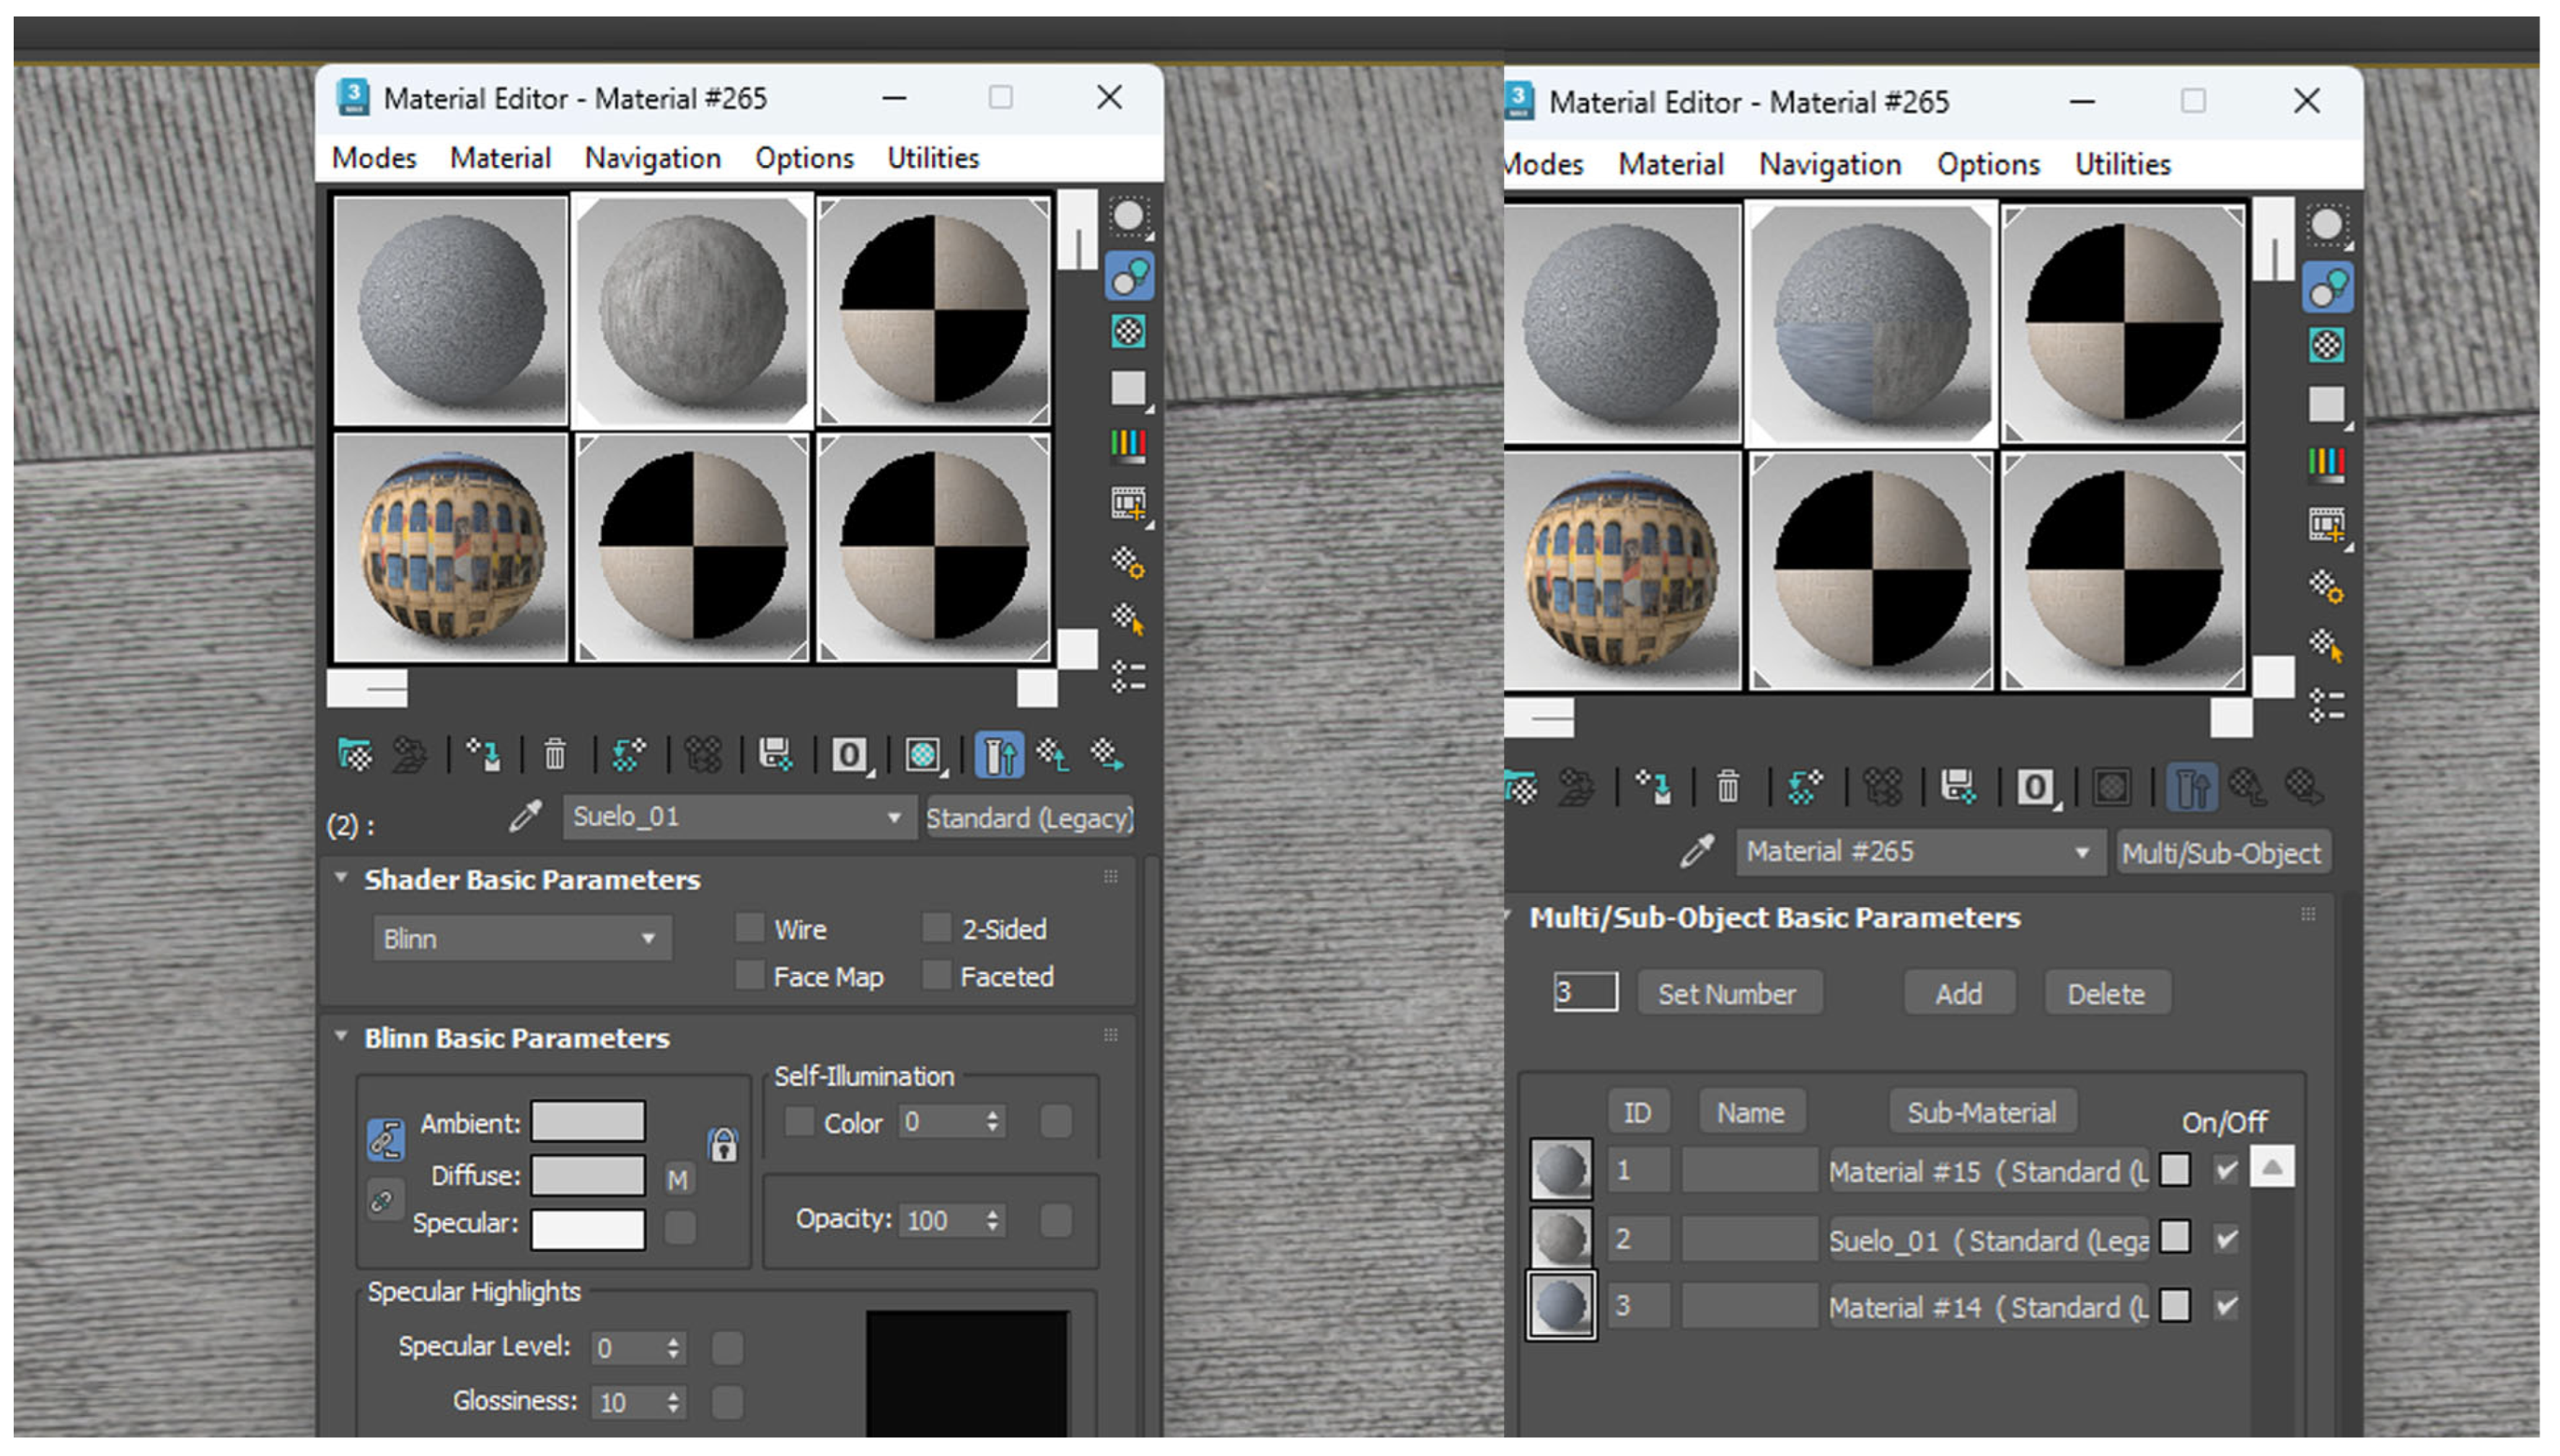The image size is (2560, 1456).
Task: Open the Suelo_01 material name dropdown
Action: [x=892, y=818]
